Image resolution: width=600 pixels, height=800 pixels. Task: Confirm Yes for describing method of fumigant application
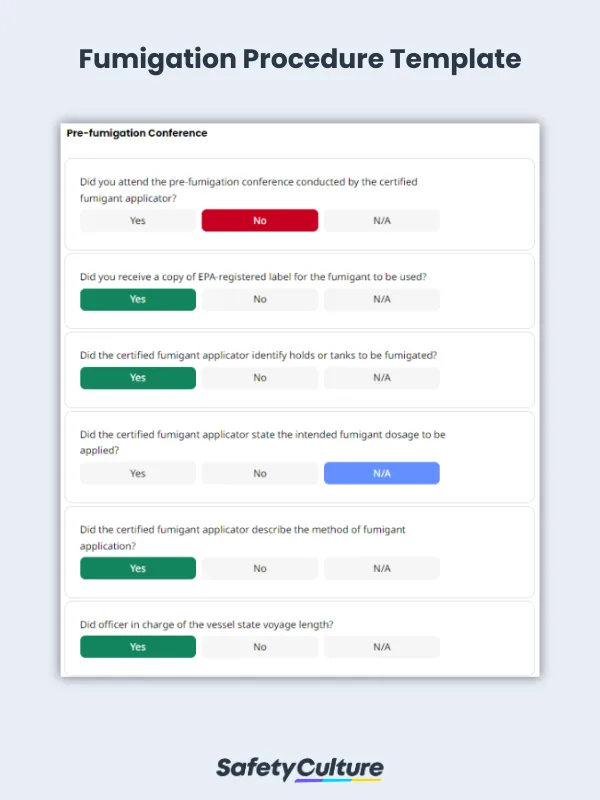tap(137, 567)
